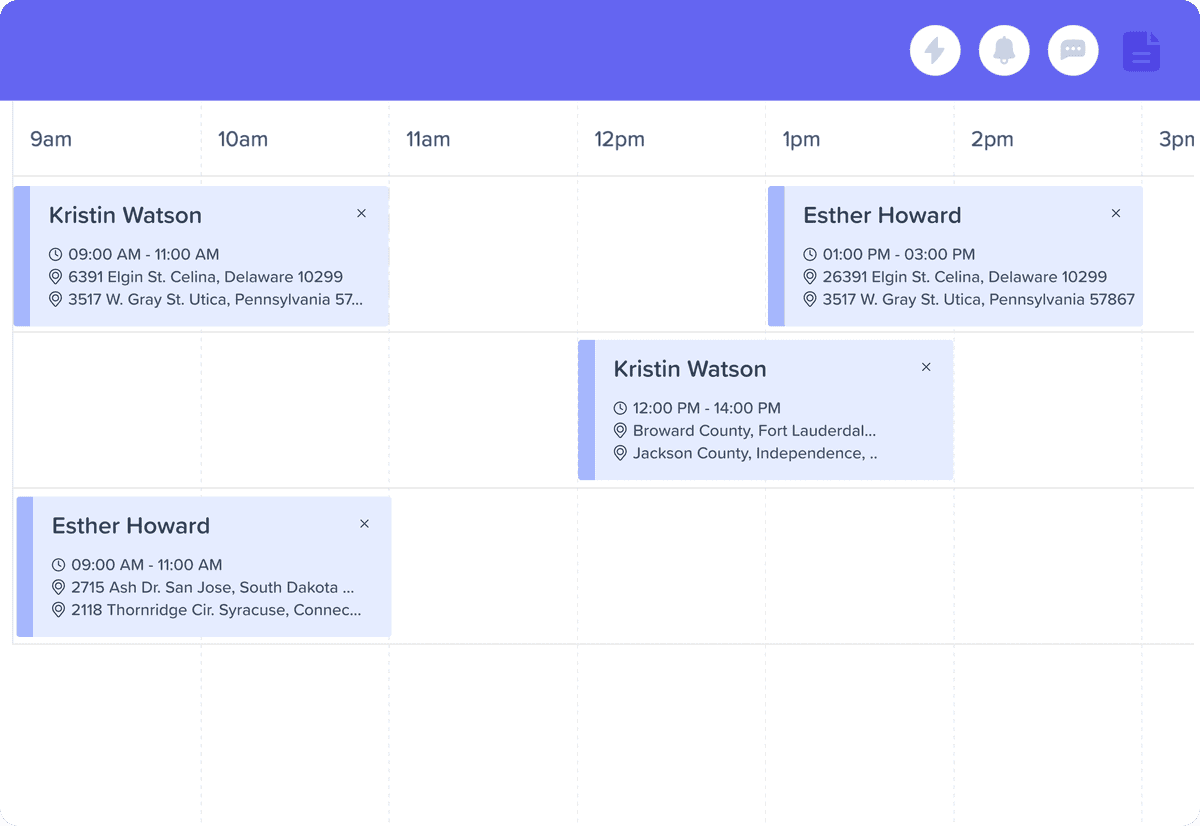Viewport: 1200px width, 826px height.
Task: Select the 12pm column header
Action: [619, 139]
